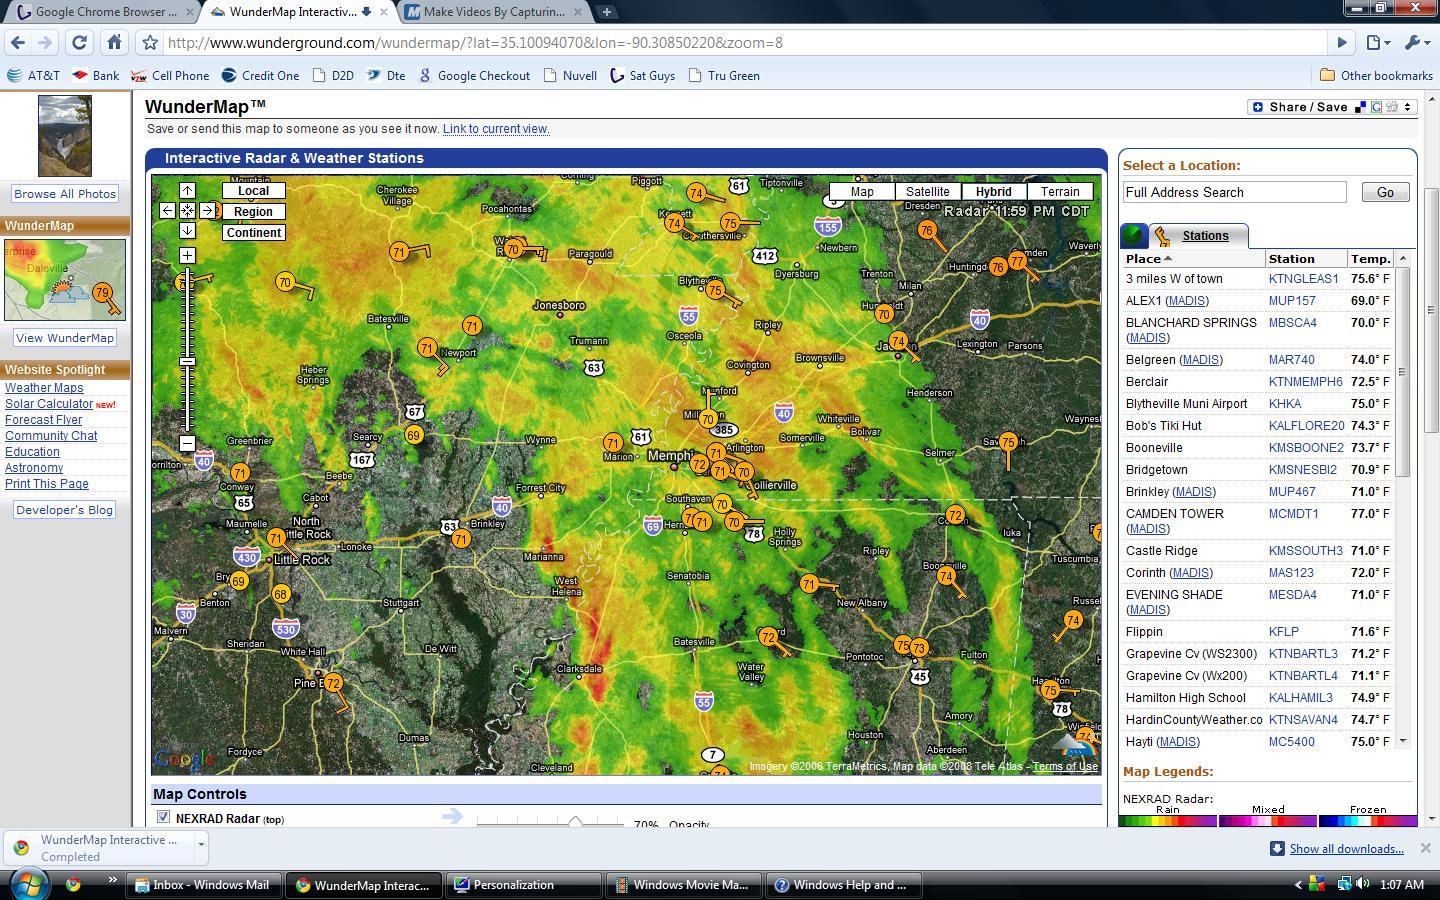Sort the table by the Temp. column

1370,258
